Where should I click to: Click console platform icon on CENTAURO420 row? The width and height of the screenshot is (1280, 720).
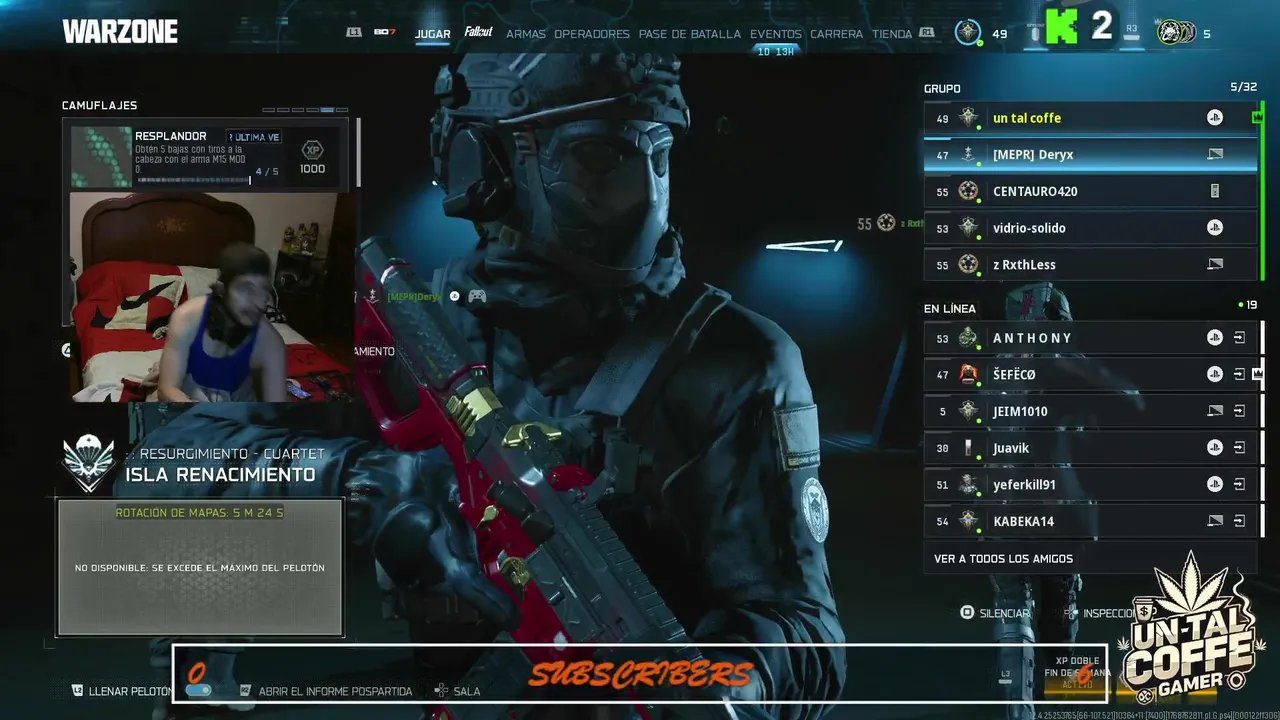tap(1215, 191)
